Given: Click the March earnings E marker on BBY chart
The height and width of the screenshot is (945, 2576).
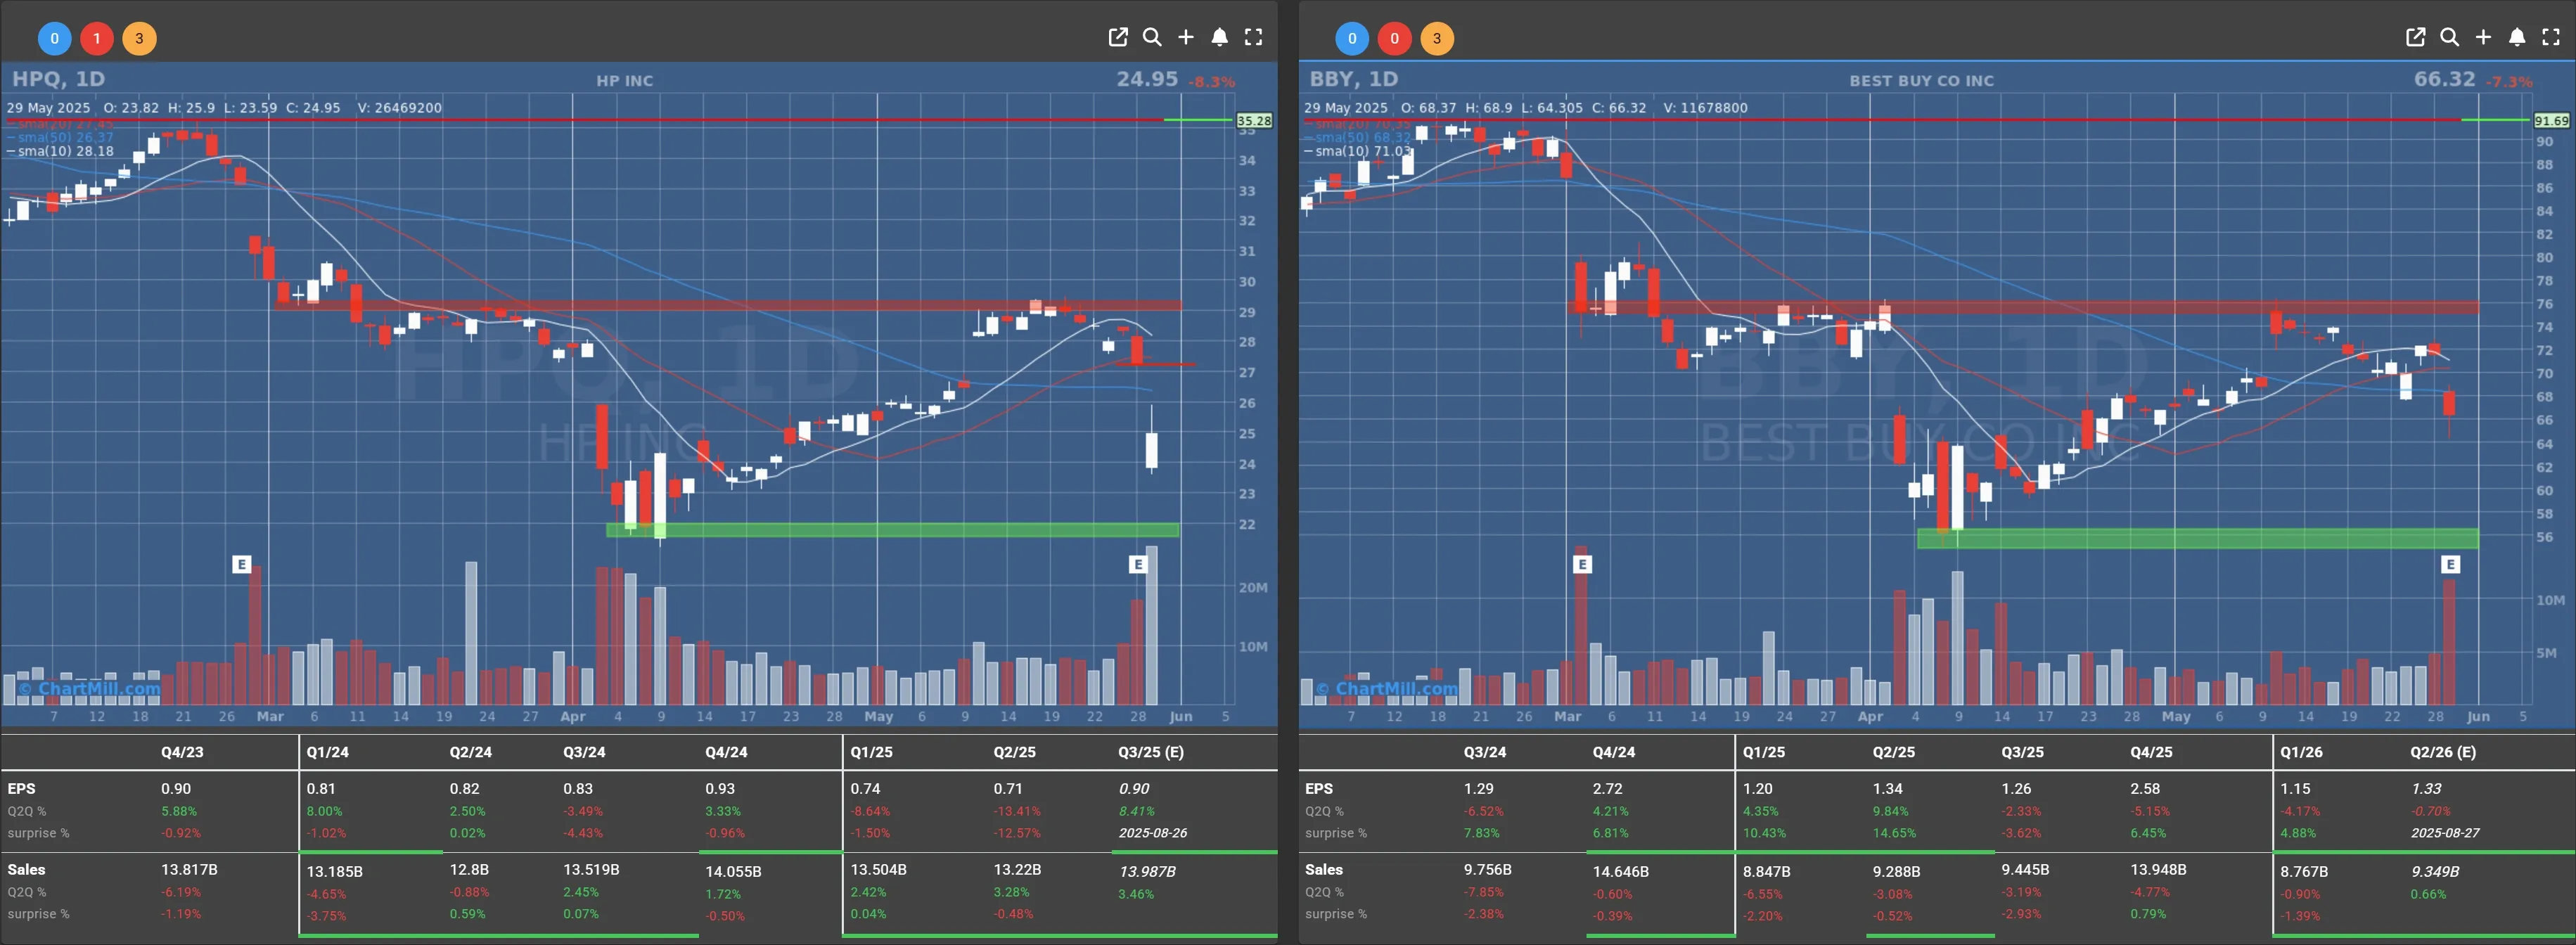Looking at the screenshot, I should 1581,564.
